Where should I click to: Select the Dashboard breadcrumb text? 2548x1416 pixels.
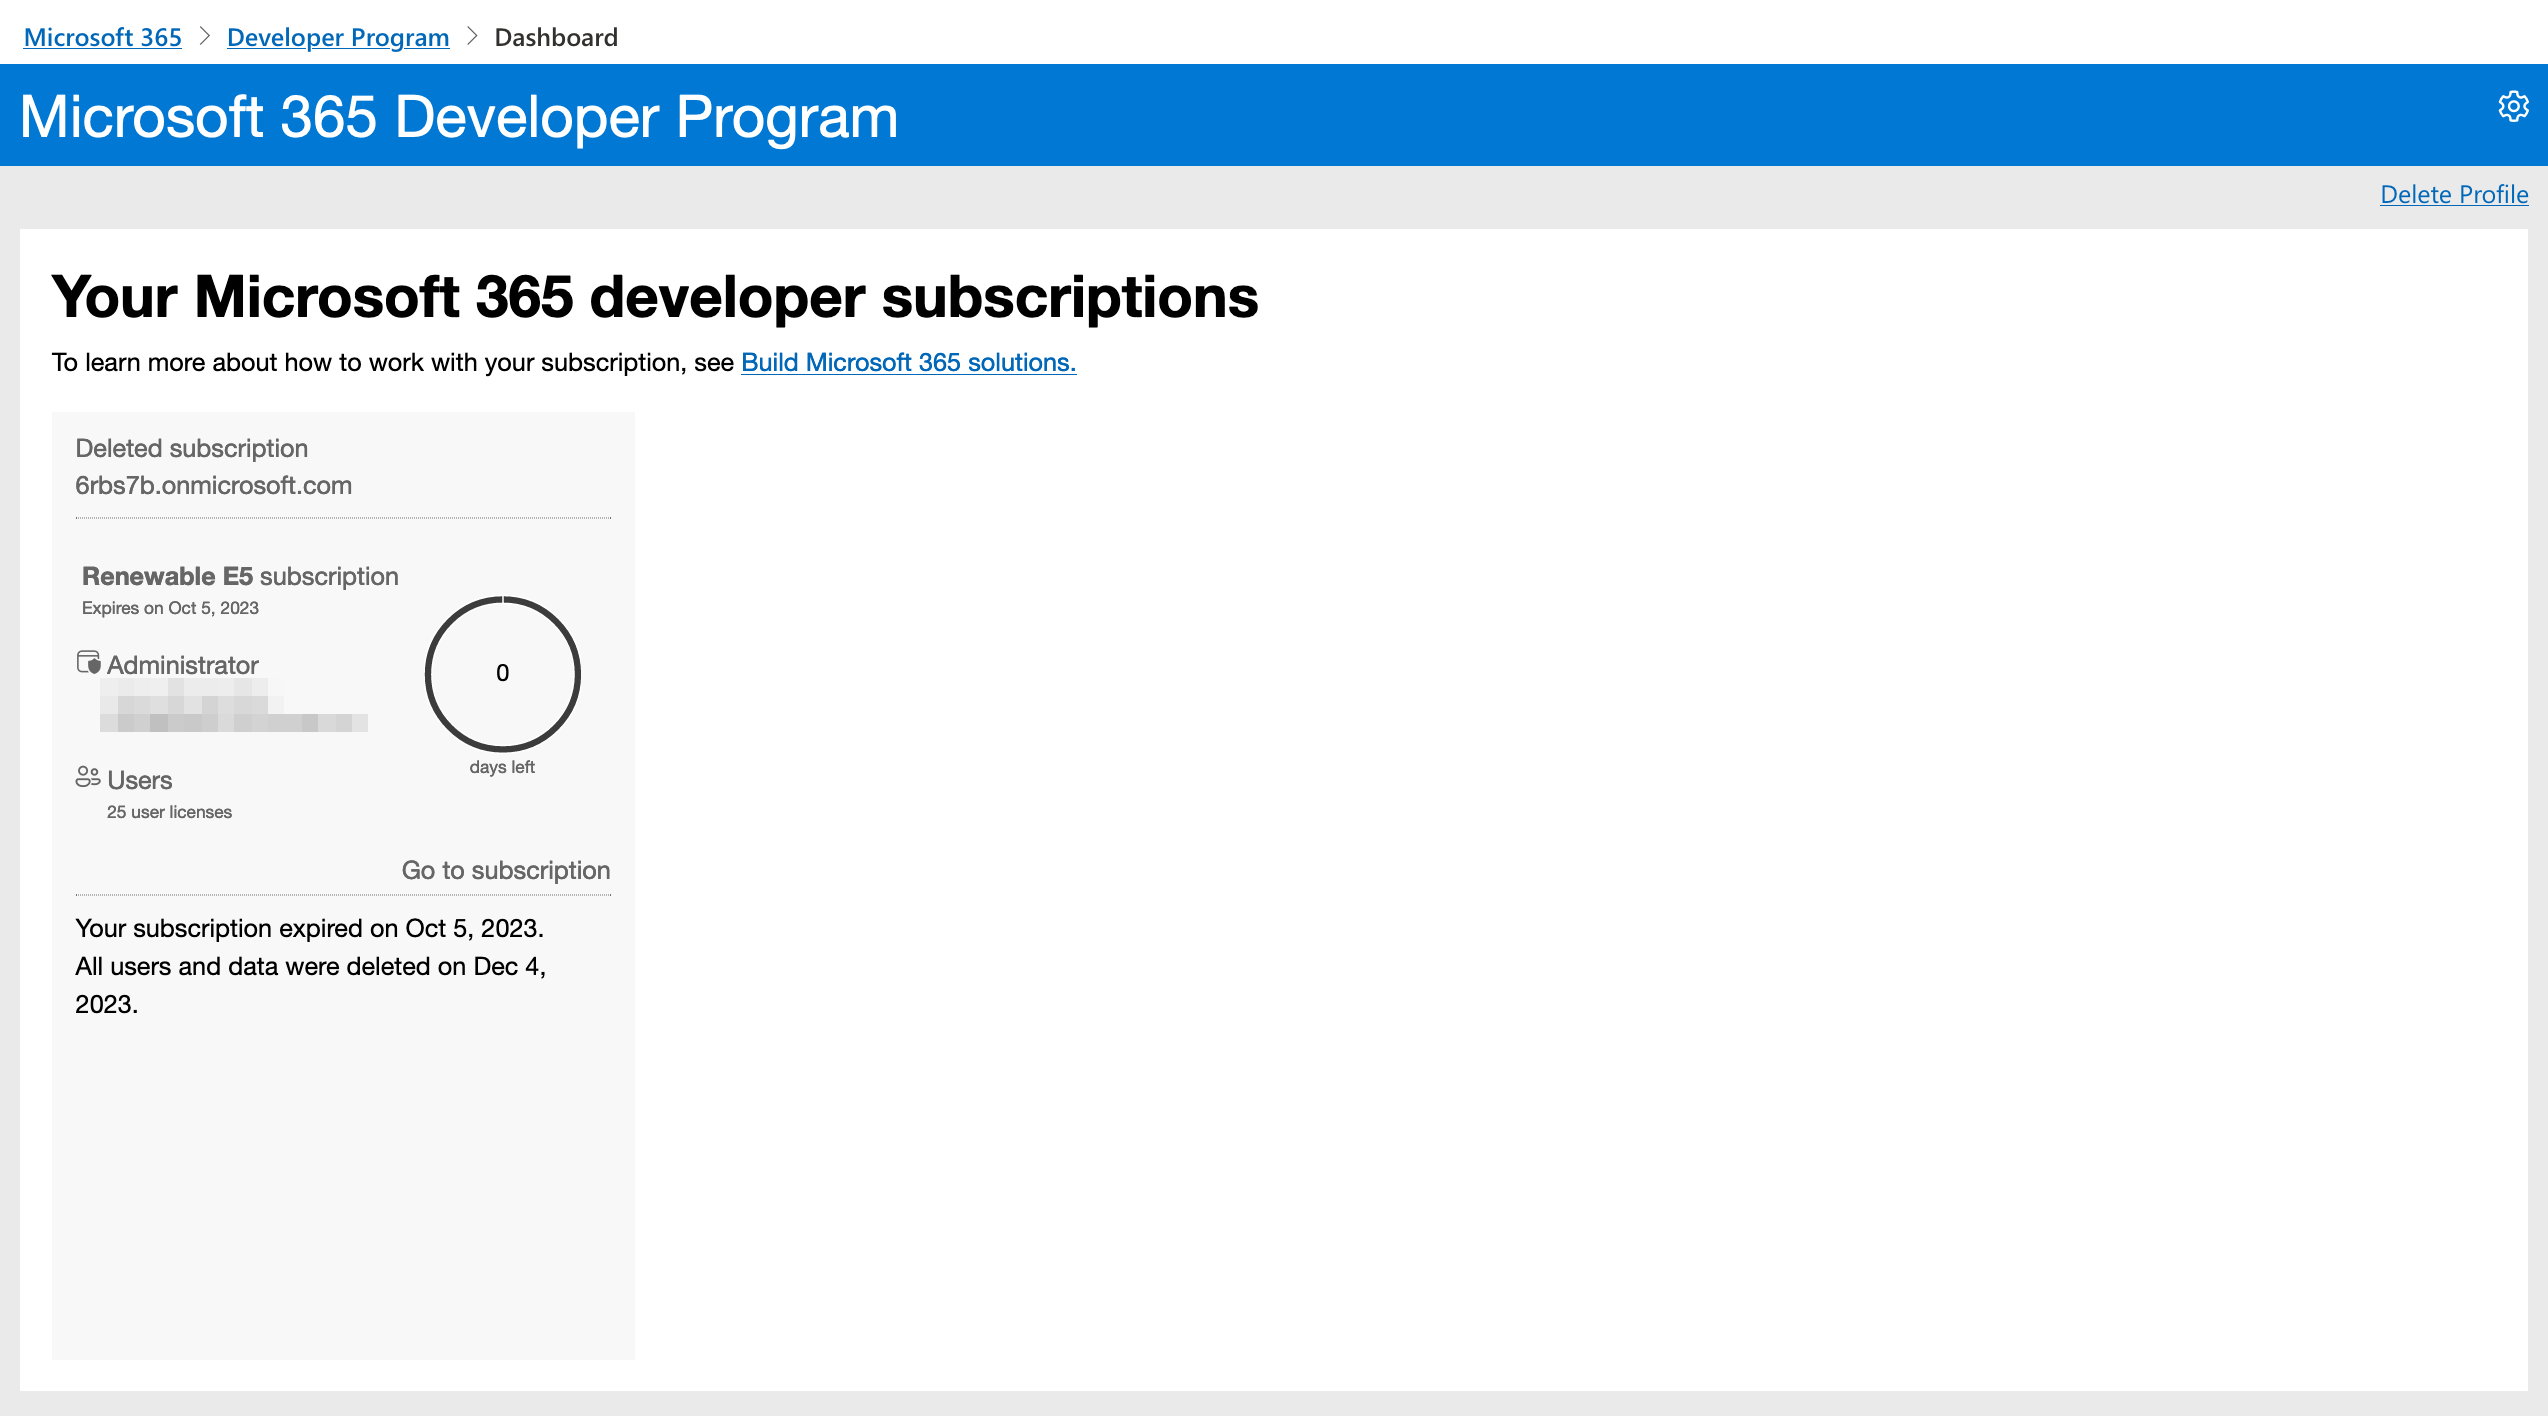coord(556,37)
